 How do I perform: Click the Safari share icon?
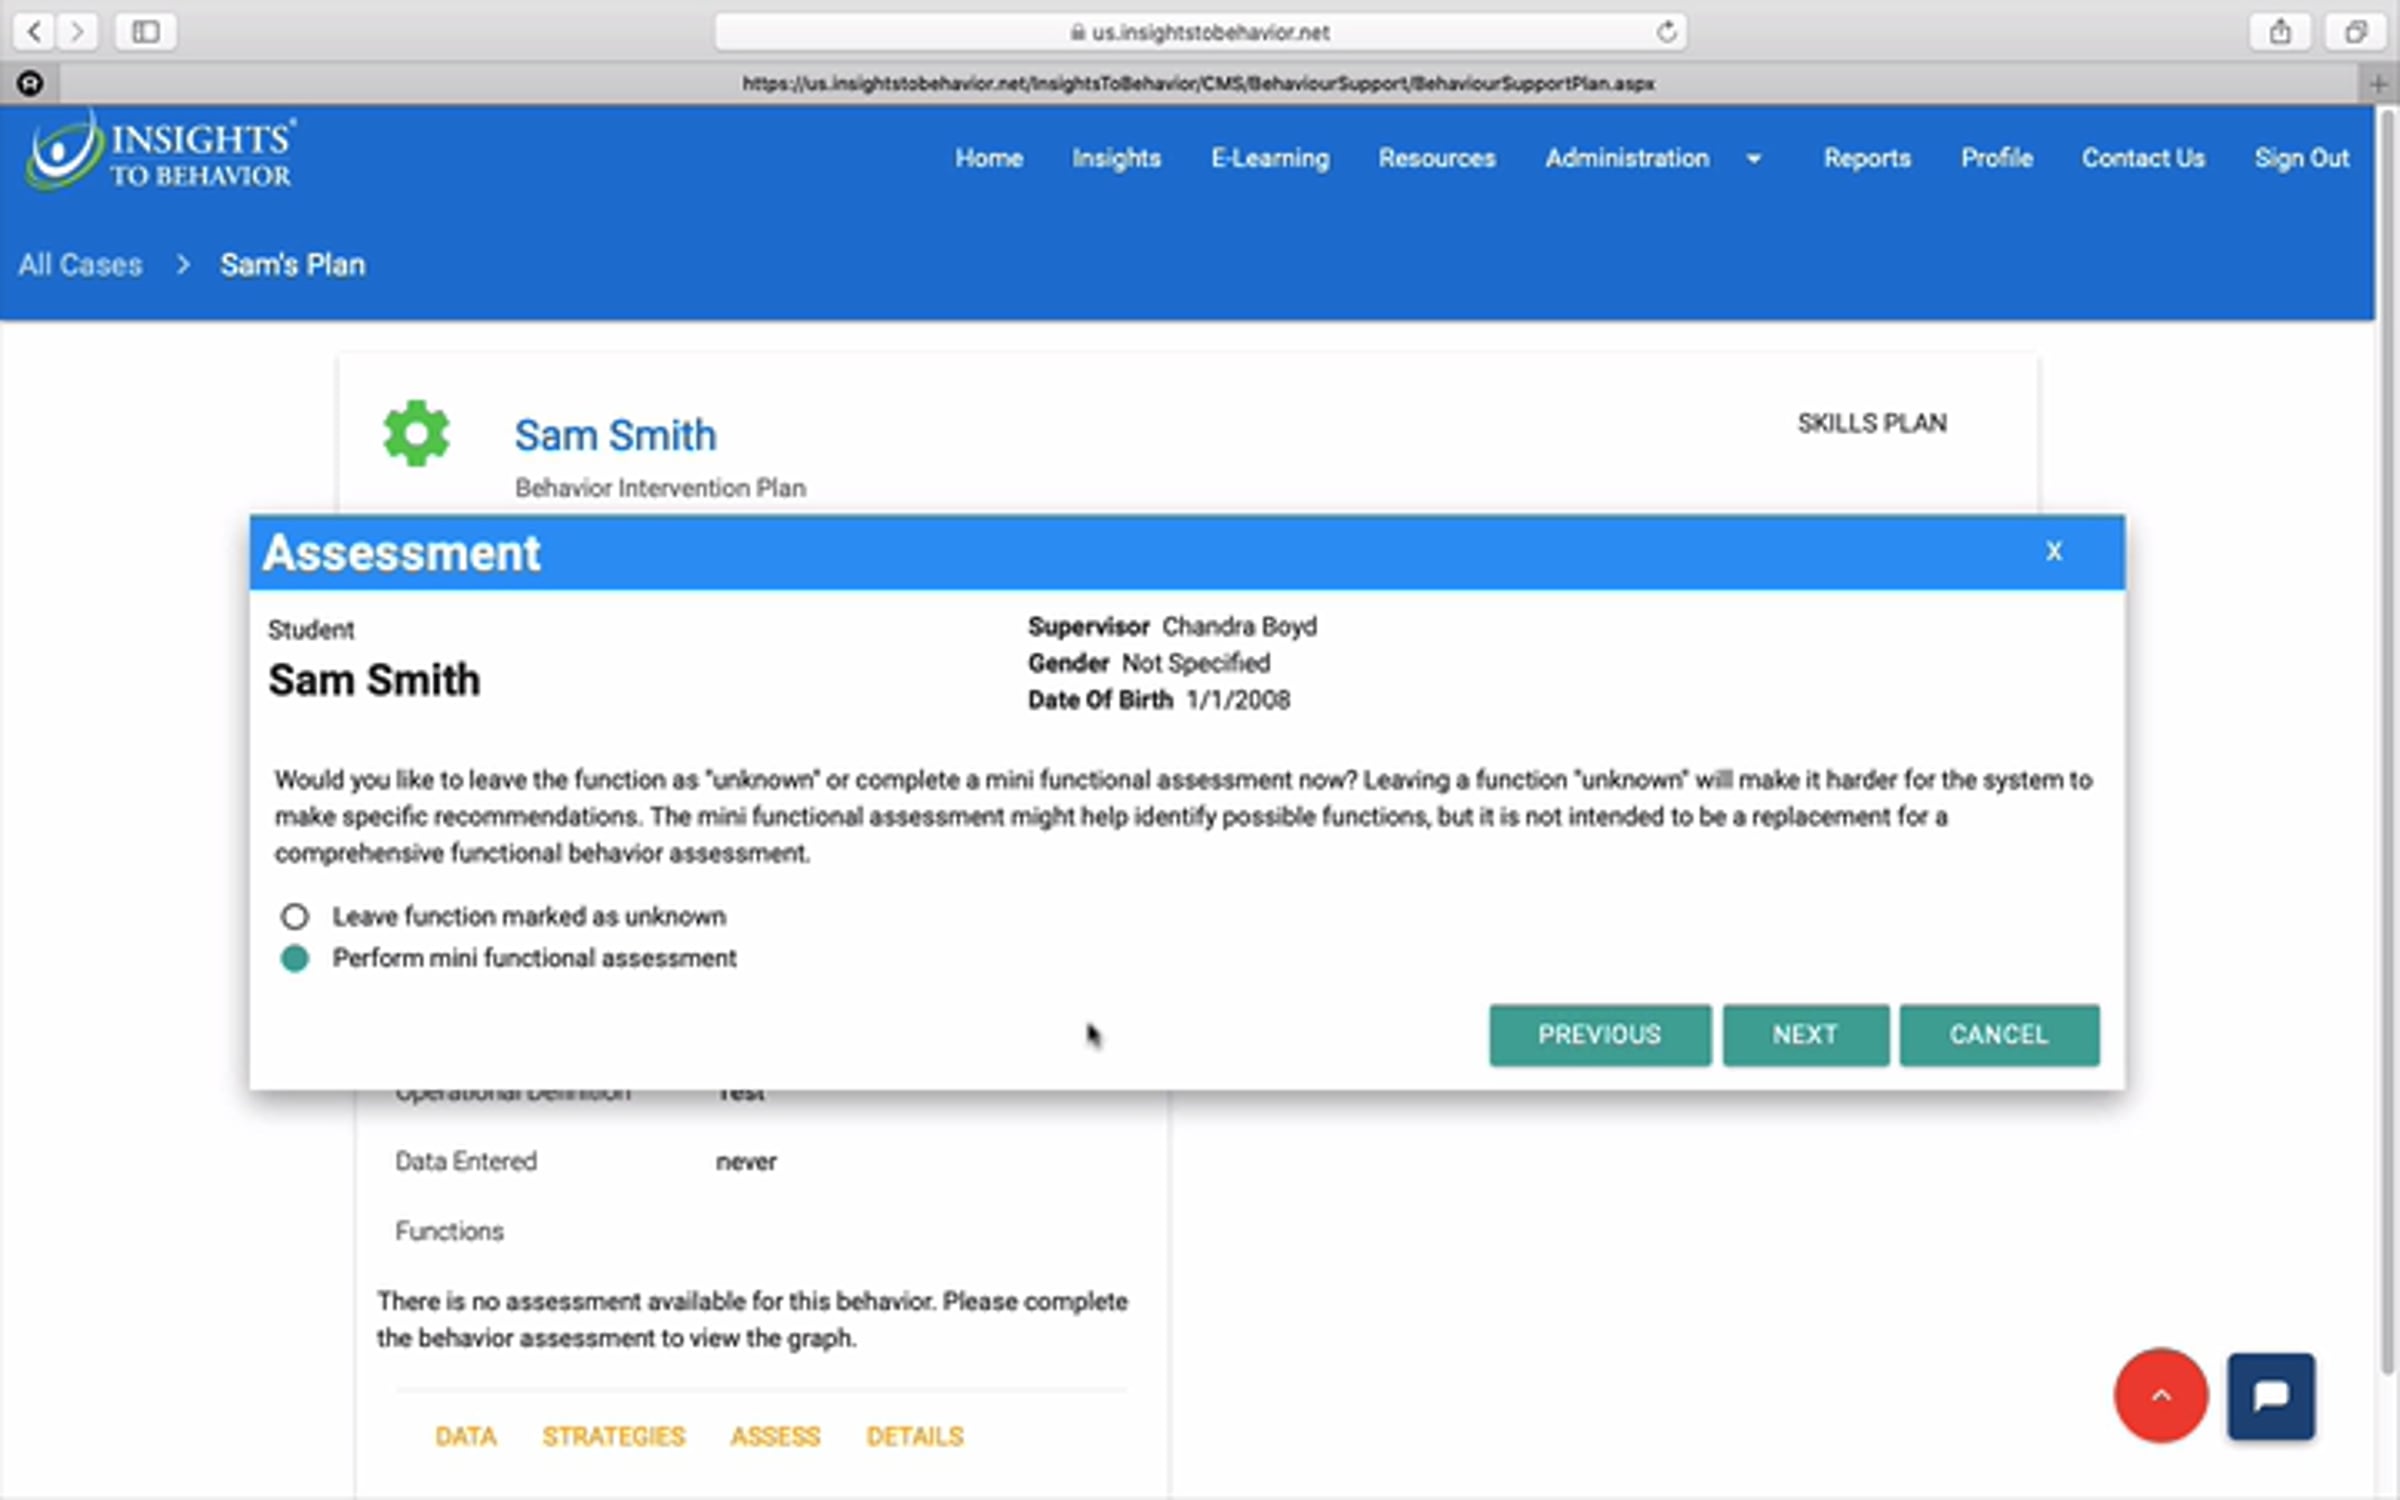tap(2279, 32)
